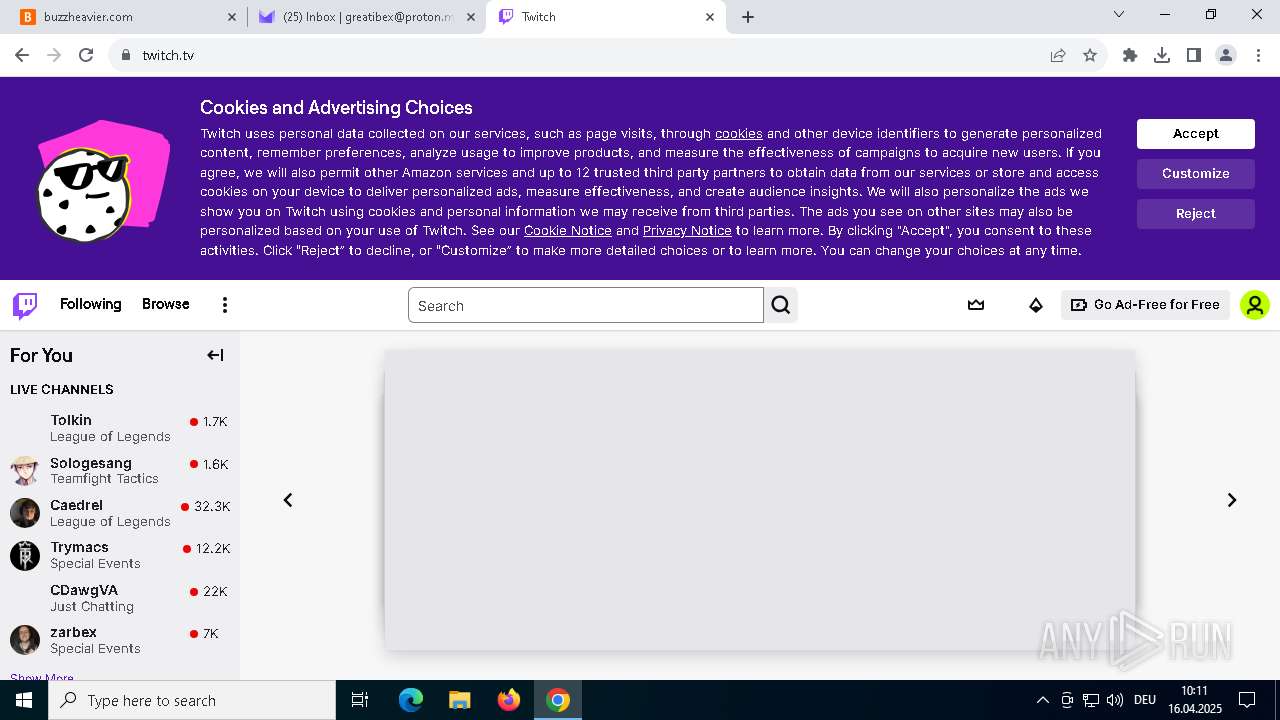Close the Twitch tab
Viewport: 1280px width, 720px height.
click(x=710, y=17)
